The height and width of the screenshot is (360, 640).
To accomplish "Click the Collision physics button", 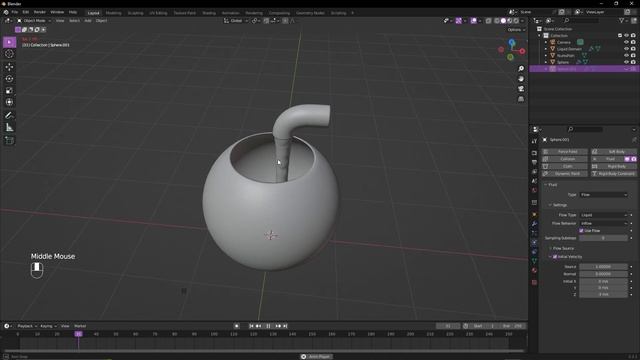I will [x=565, y=159].
